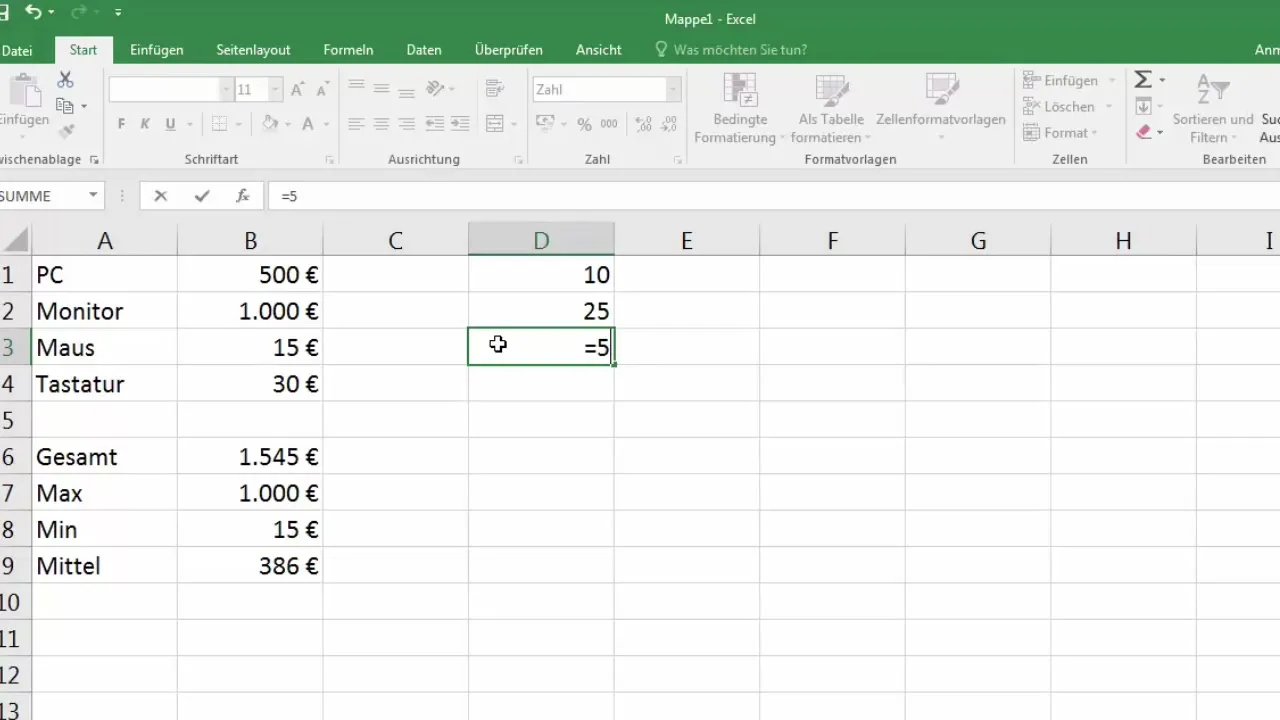Center text horizontally

[x=380, y=124]
